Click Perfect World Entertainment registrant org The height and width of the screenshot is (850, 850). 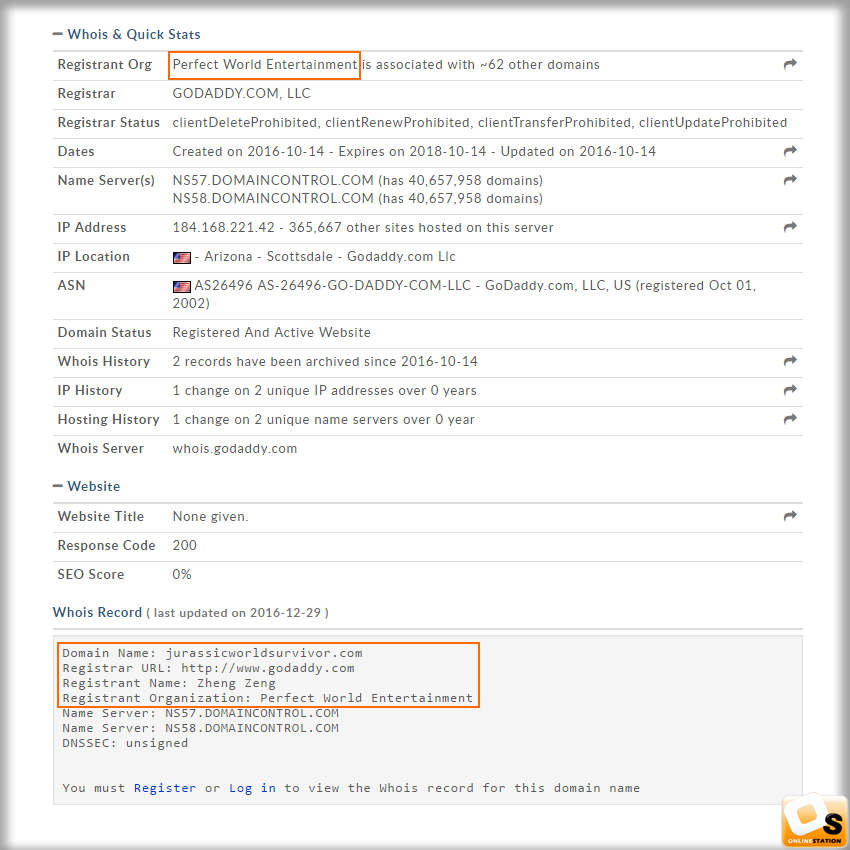[265, 65]
